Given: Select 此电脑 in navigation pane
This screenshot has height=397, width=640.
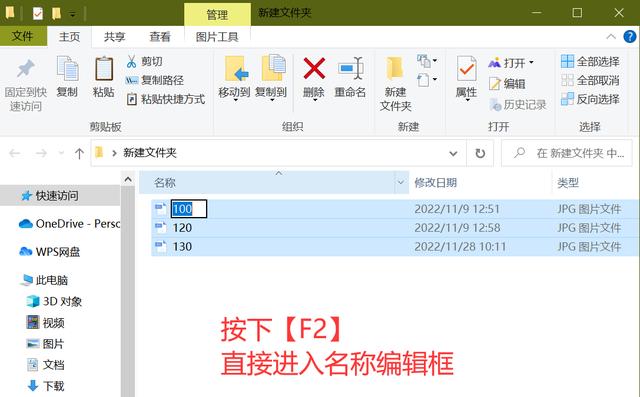Looking at the screenshot, I should pos(44,280).
